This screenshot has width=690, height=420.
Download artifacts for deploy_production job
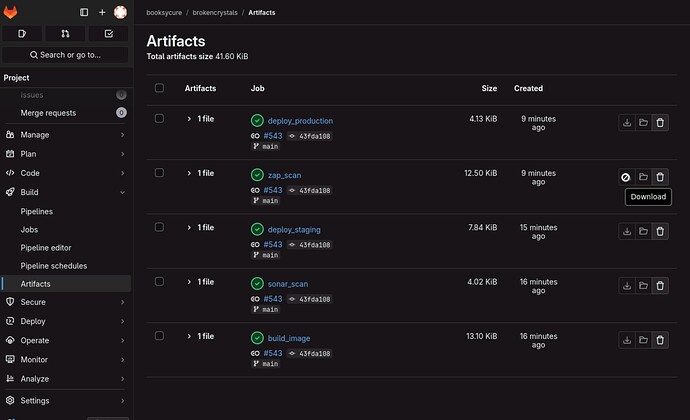click(626, 122)
